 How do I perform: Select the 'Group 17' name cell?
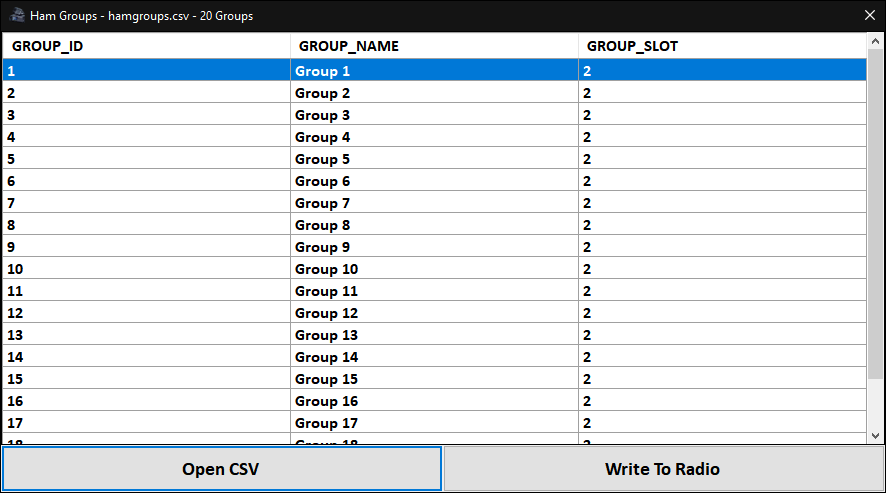(x=435, y=423)
